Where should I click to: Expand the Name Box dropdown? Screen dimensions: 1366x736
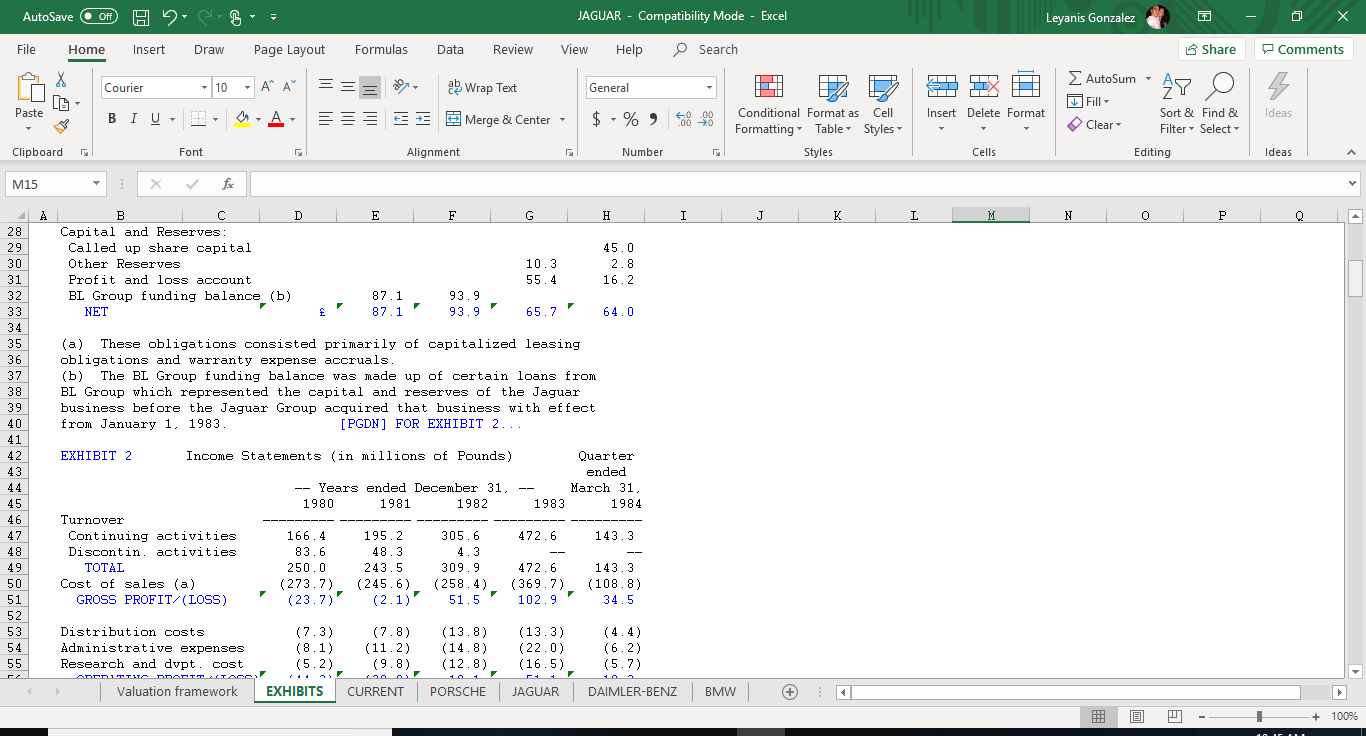(96, 184)
